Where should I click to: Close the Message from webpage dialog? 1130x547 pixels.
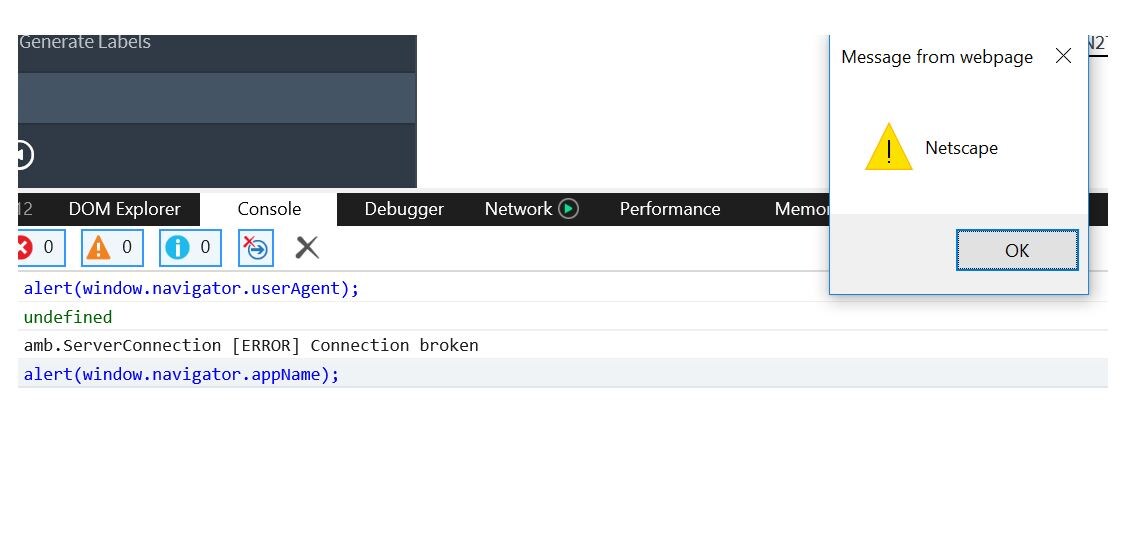1063,56
